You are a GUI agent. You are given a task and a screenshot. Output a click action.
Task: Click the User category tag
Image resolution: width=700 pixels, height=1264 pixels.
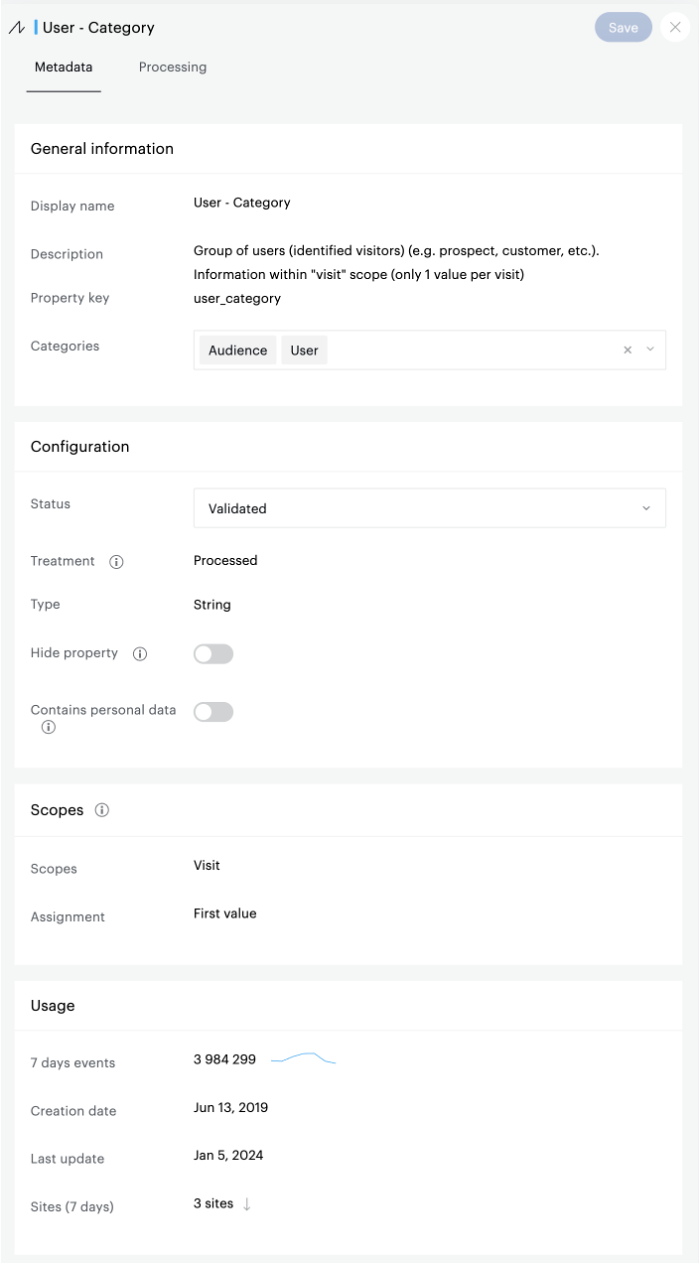(304, 351)
